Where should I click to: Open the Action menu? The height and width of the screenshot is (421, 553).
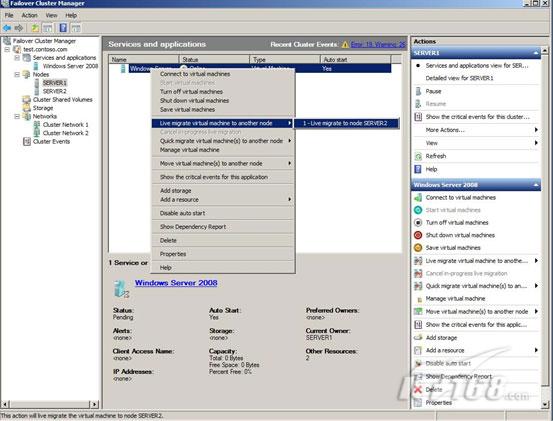[x=30, y=16]
